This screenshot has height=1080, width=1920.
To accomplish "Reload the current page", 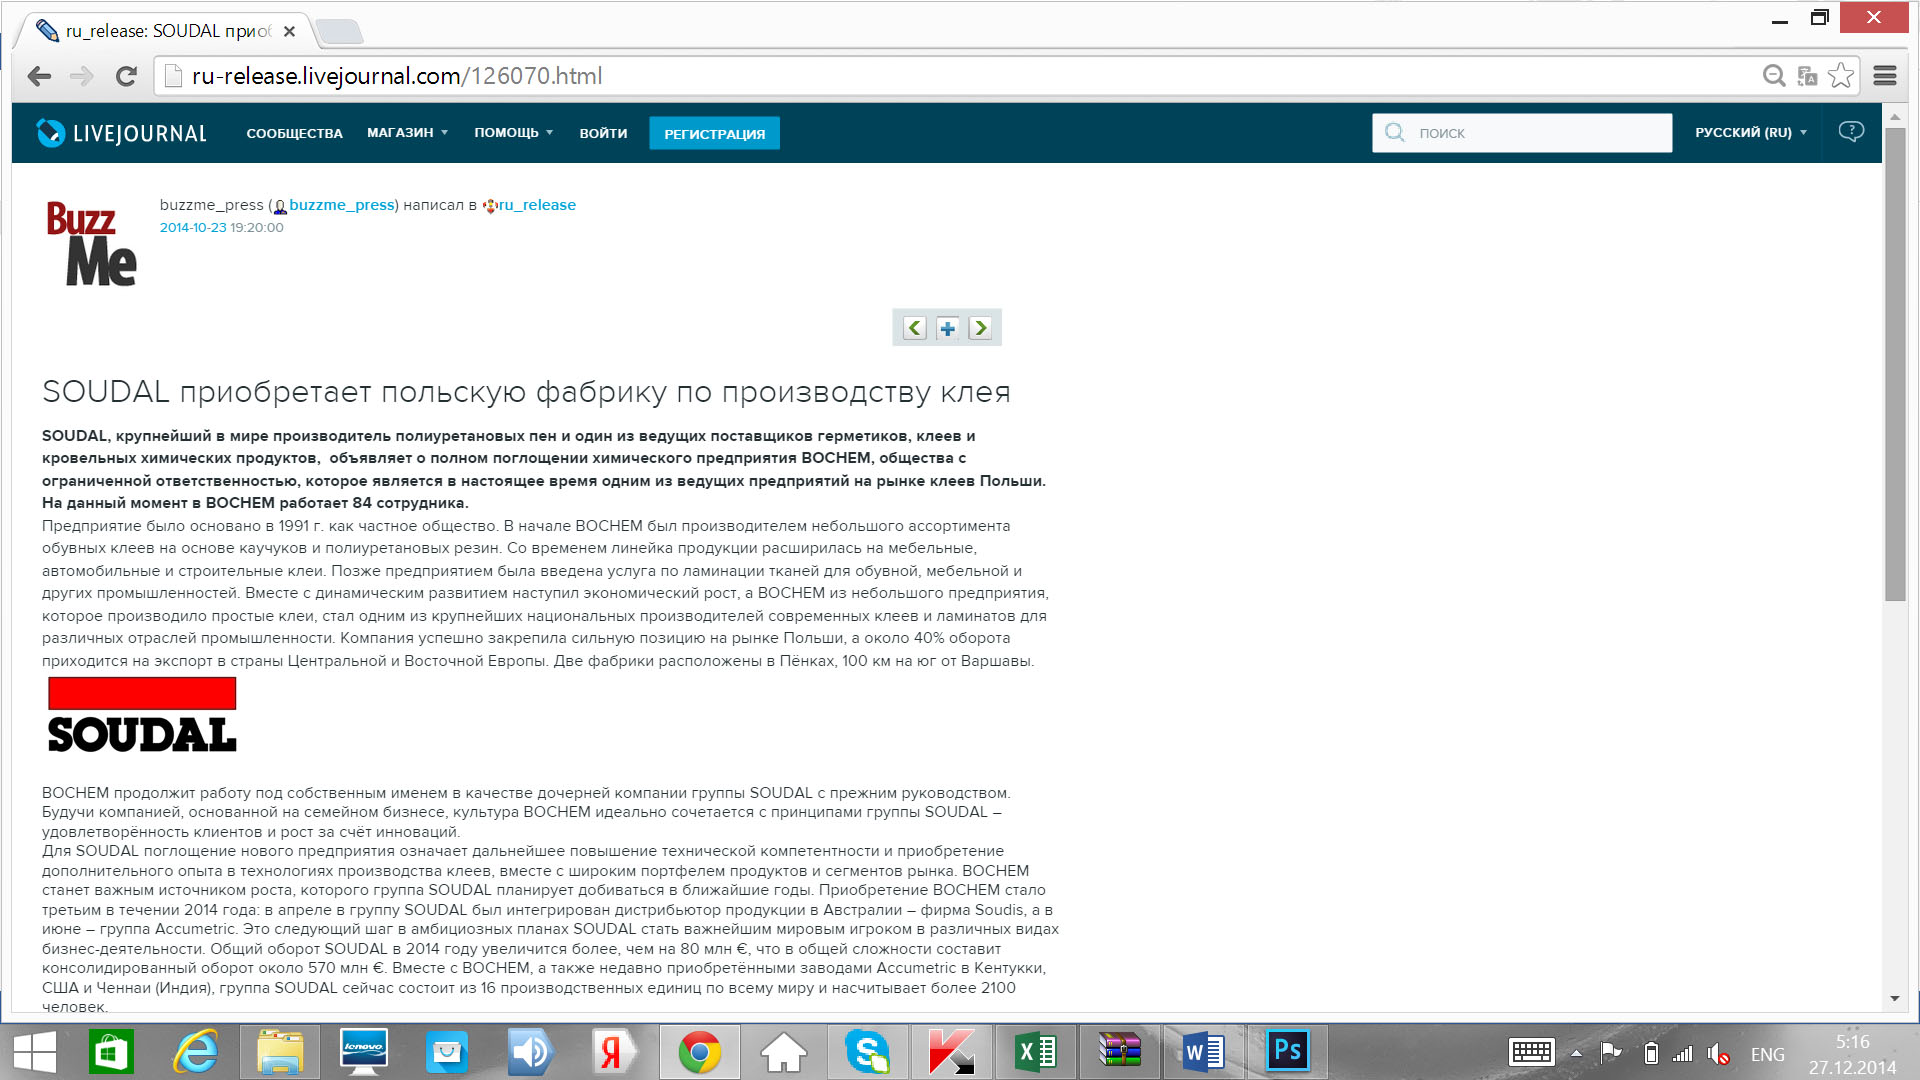I will coord(126,76).
